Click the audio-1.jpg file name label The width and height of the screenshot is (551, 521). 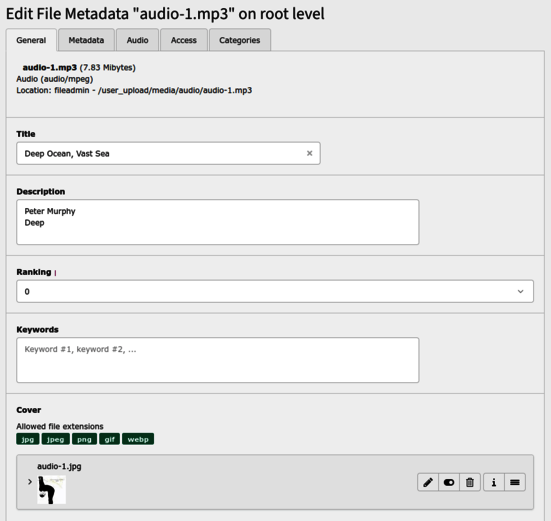pyautogui.click(x=59, y=466)
